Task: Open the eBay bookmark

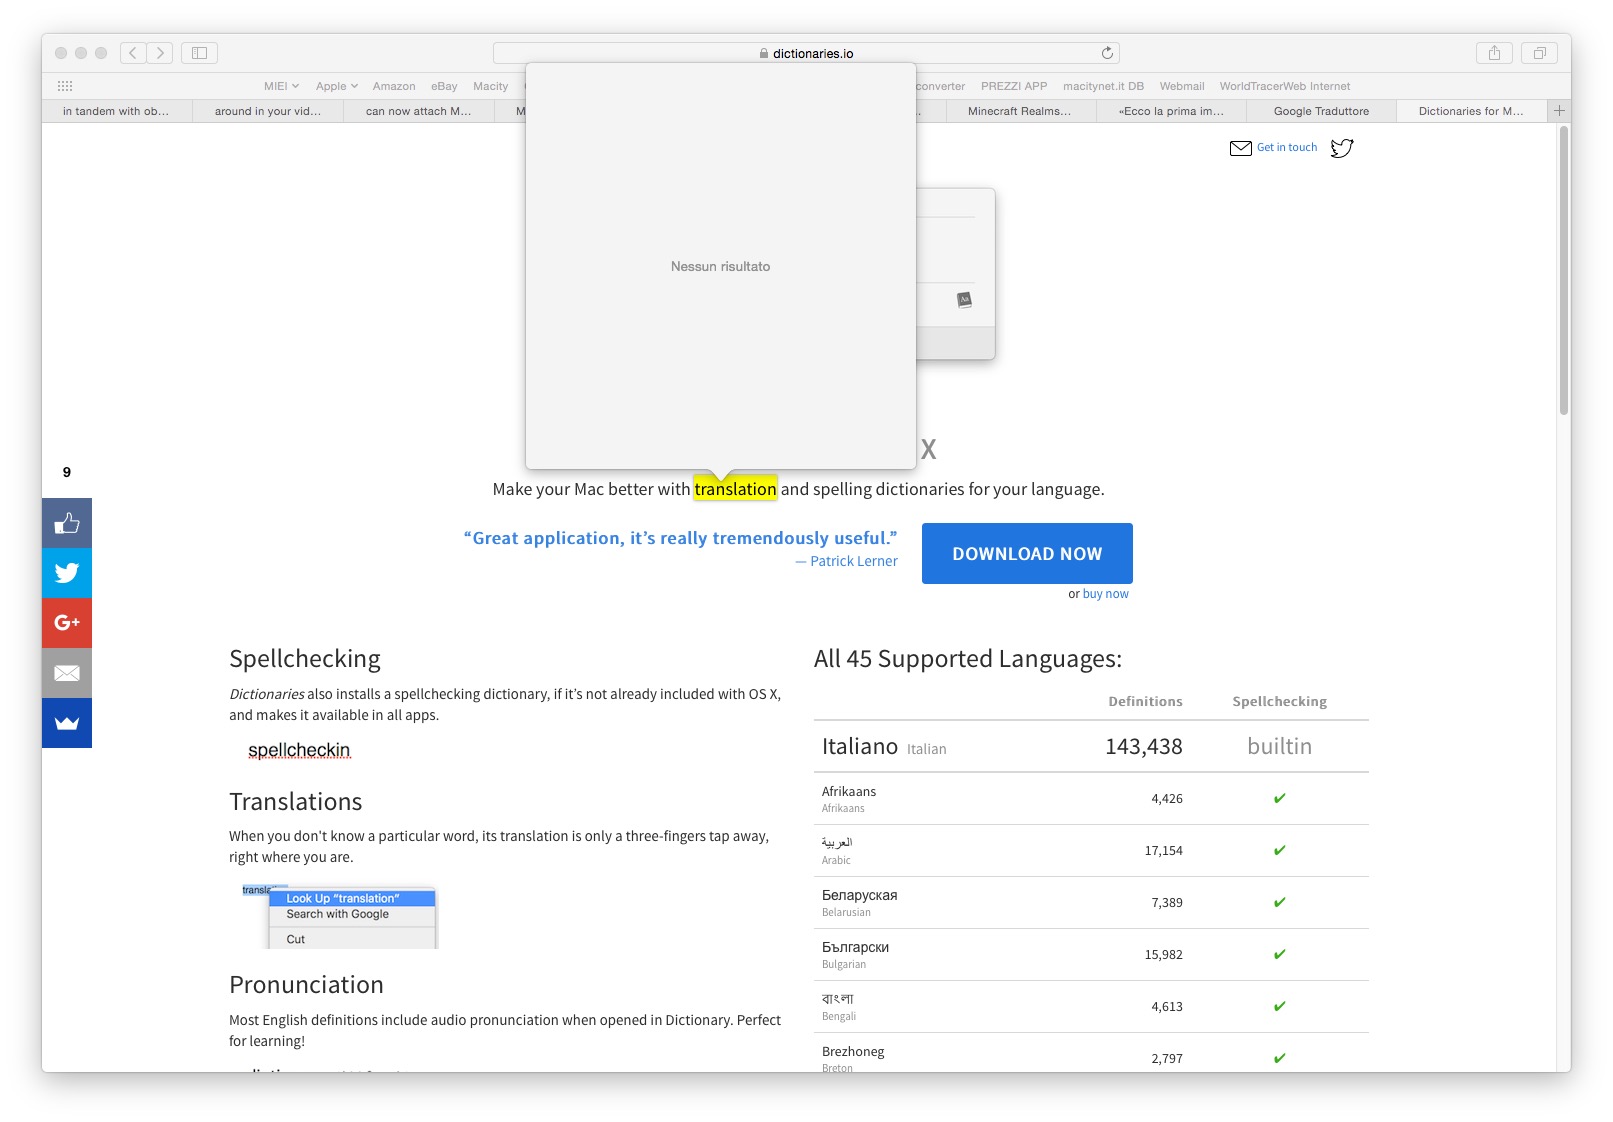Action: pyautogui.click(x=444, y=86)
